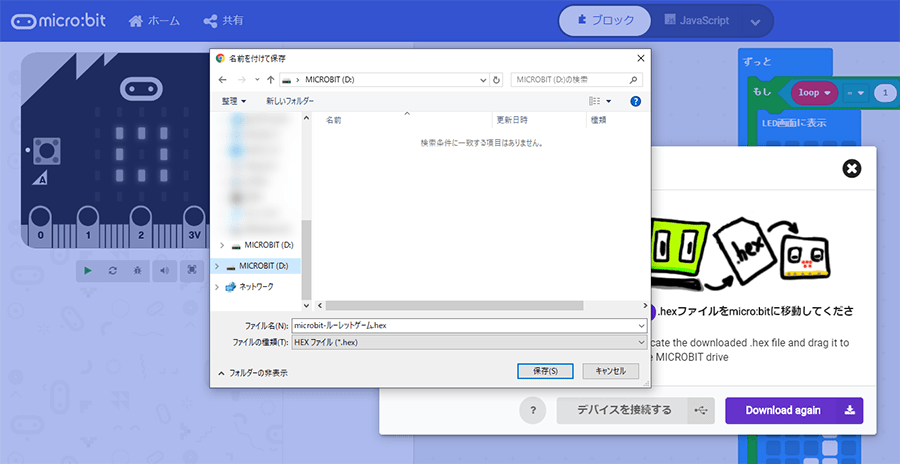The width and height of the screenshot is (900, 464).
Task: Open the blue help icon in dialog
Action: pyautogui.click(x=635, y=101)
